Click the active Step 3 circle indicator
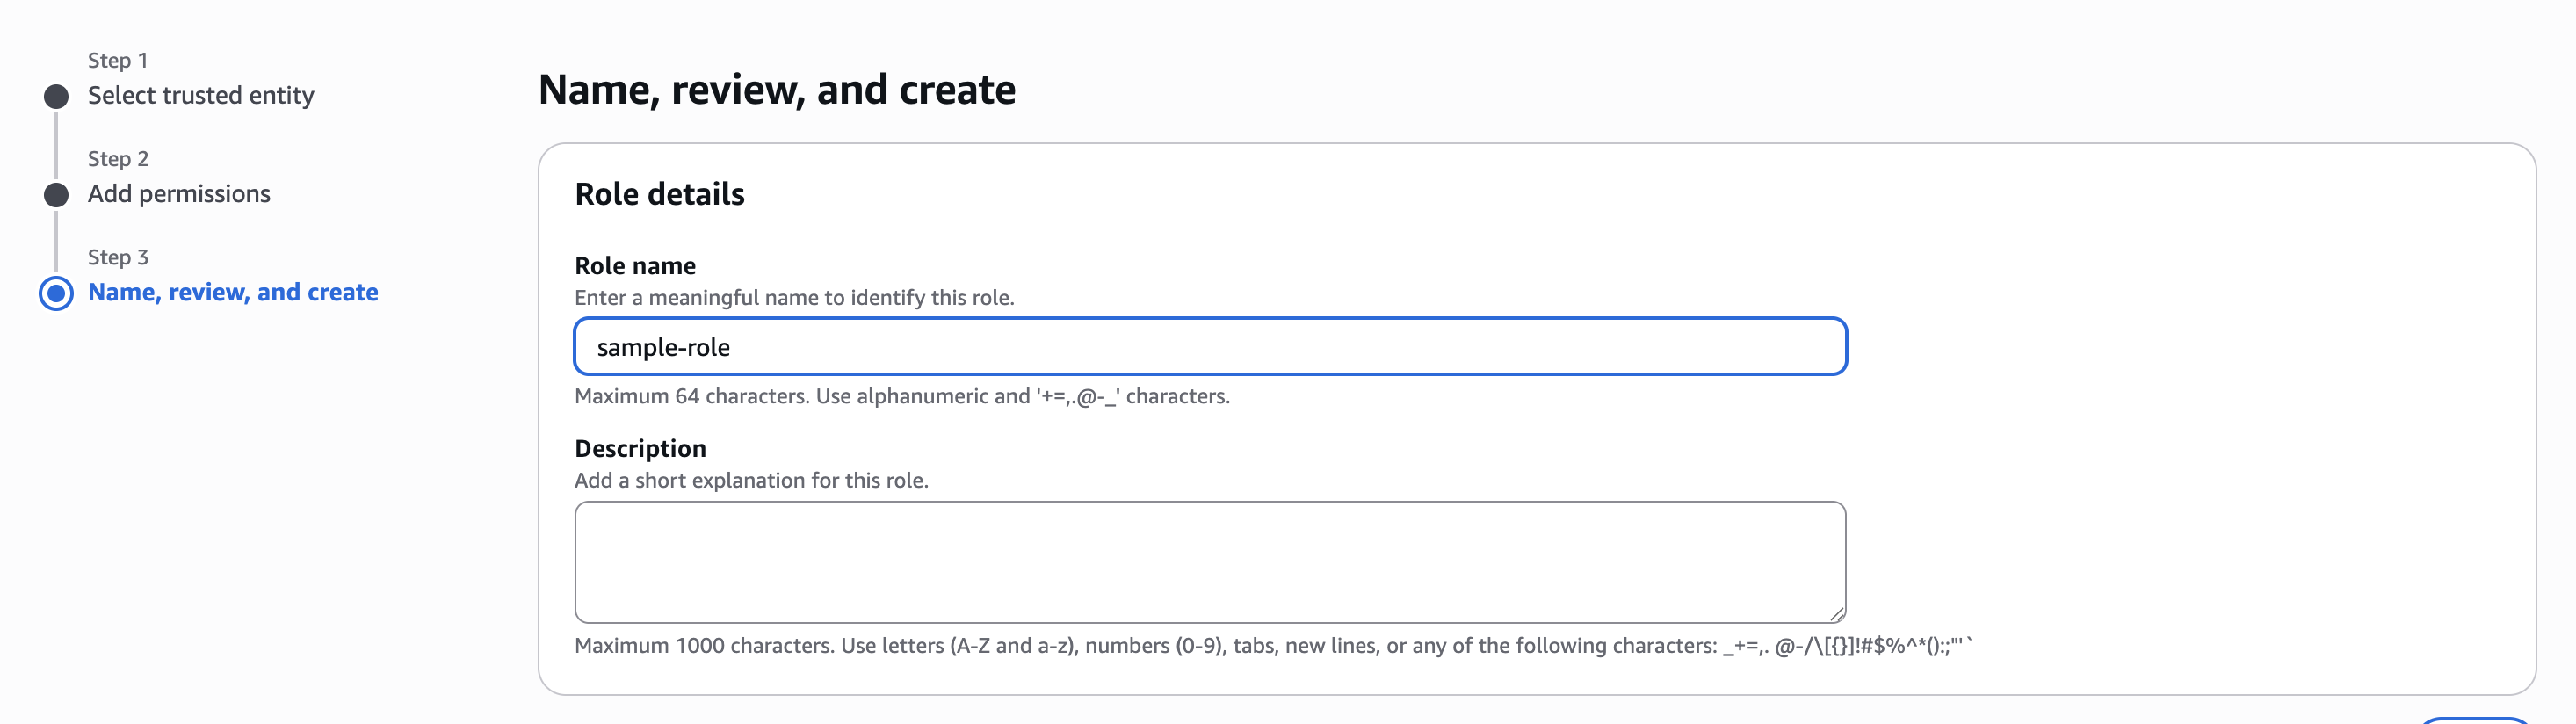Image resolution: width=2576 pixels, height=724 pixels. [56, 293]
